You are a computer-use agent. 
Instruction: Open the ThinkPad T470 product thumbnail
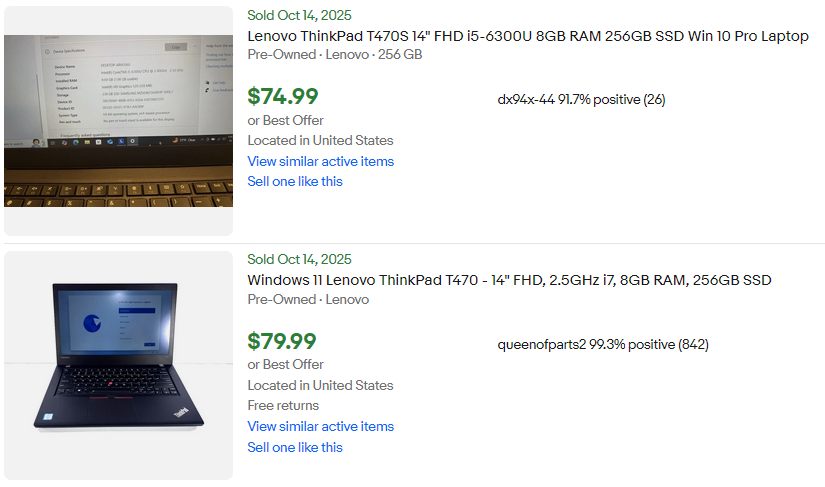tap(118, 365)
